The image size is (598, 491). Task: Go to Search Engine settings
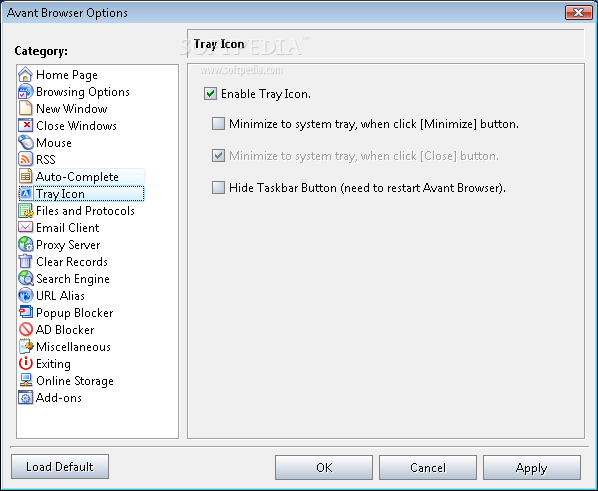click(73, 279)
